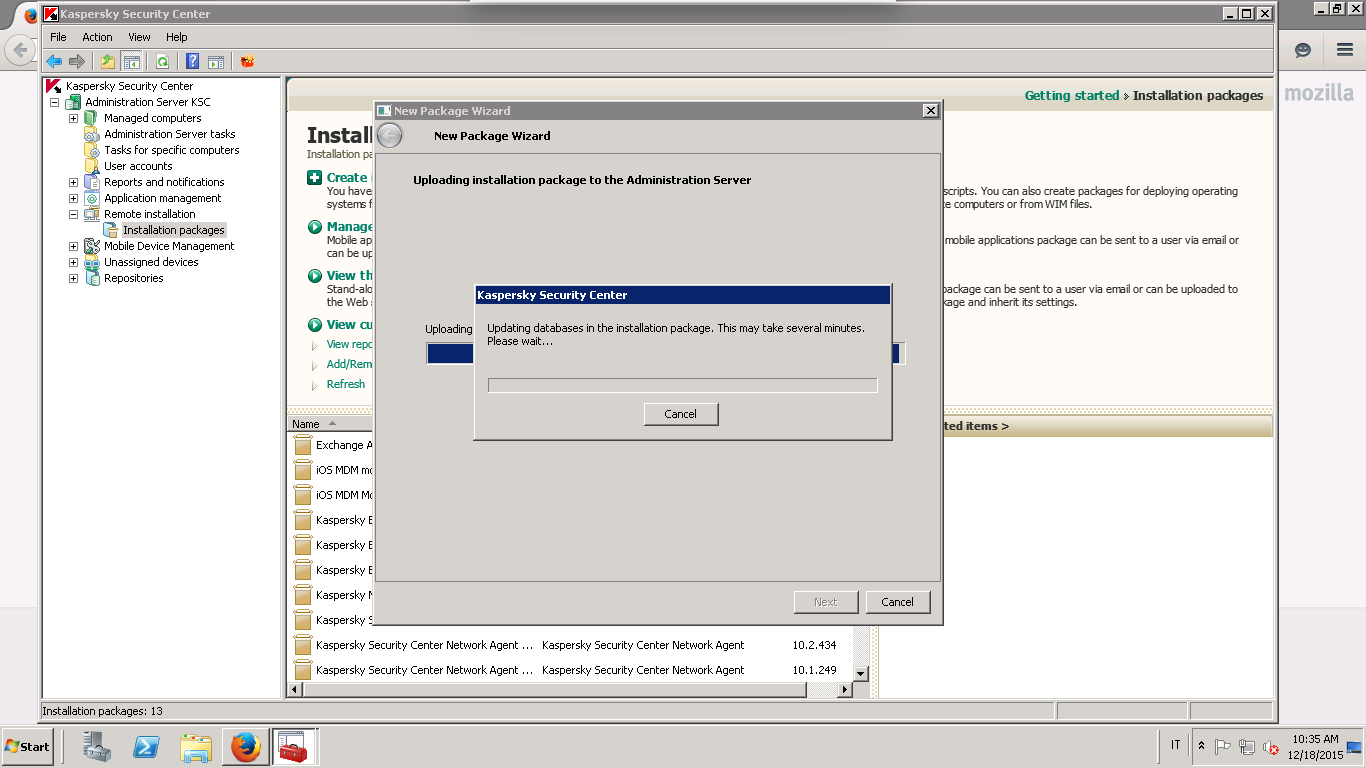This screenshot has width=1366, height=768.
Task: Open PowerShell from the taskbar
Action: coord(147,747)
